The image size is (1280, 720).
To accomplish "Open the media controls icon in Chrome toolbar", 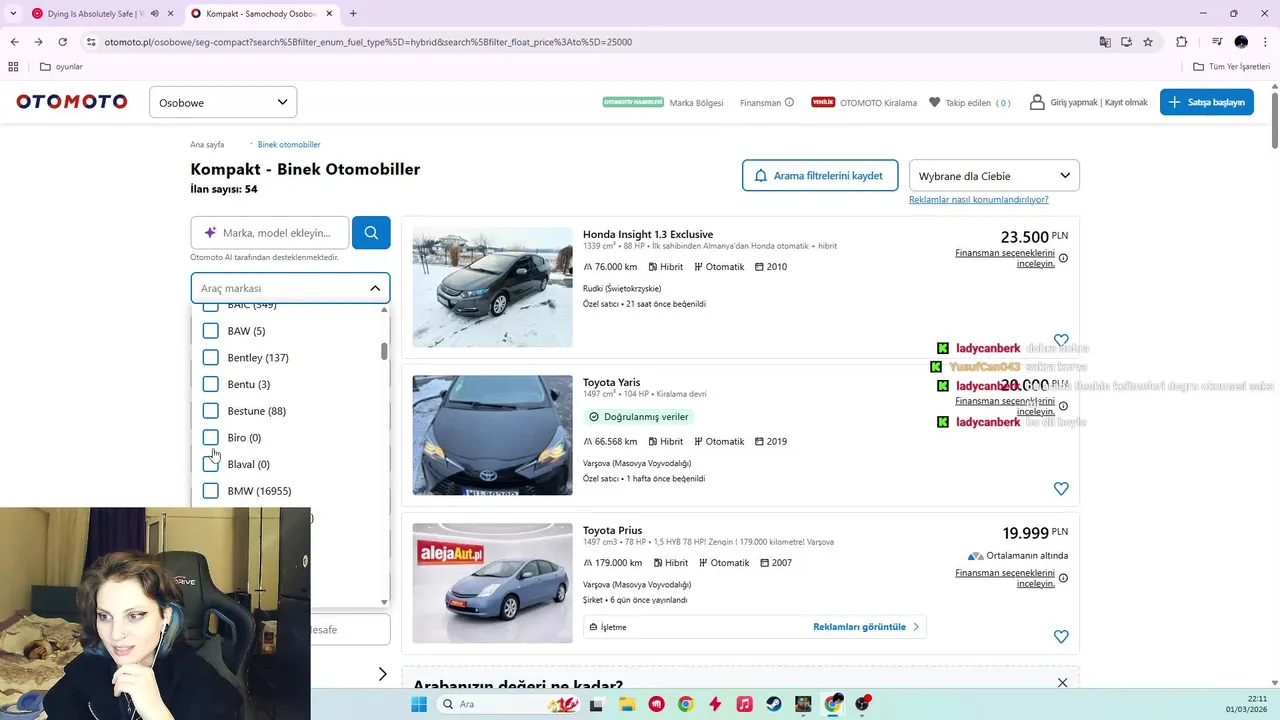I will tap(1217, 42).
